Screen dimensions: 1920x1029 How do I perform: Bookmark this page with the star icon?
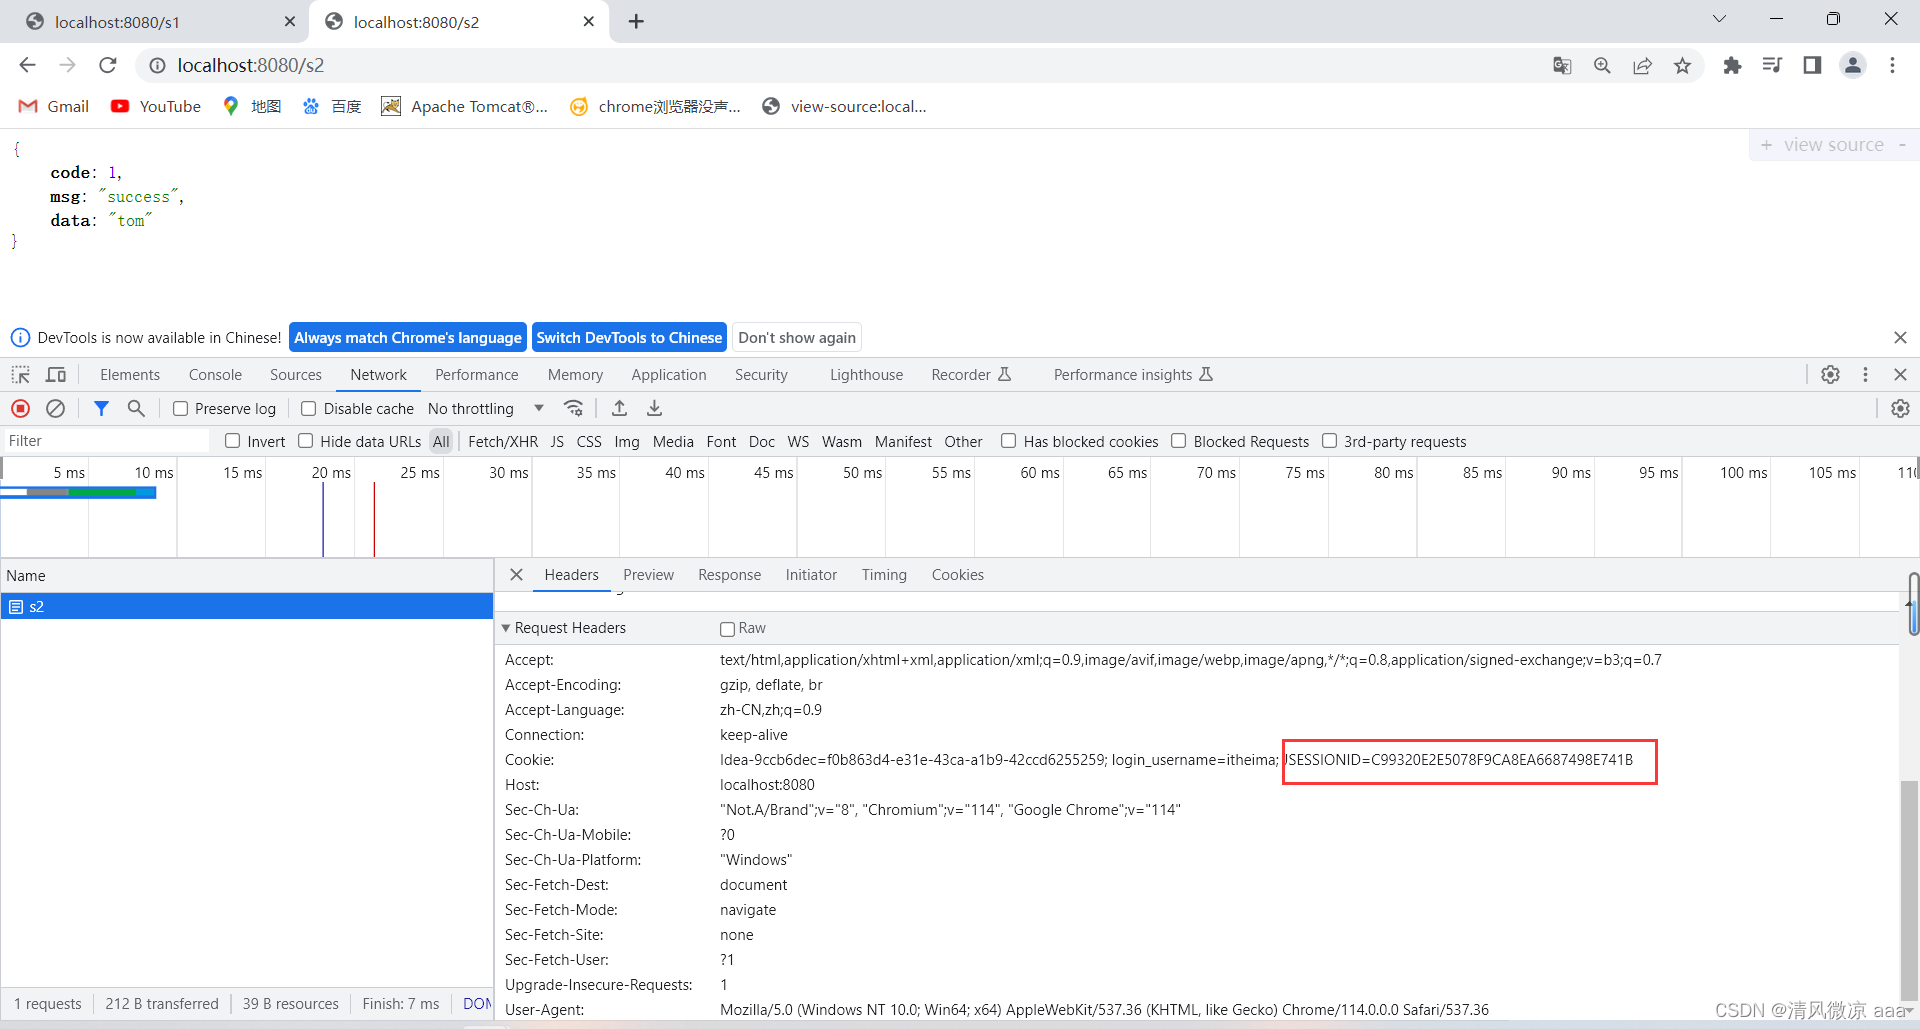(x=1683, y=65)
